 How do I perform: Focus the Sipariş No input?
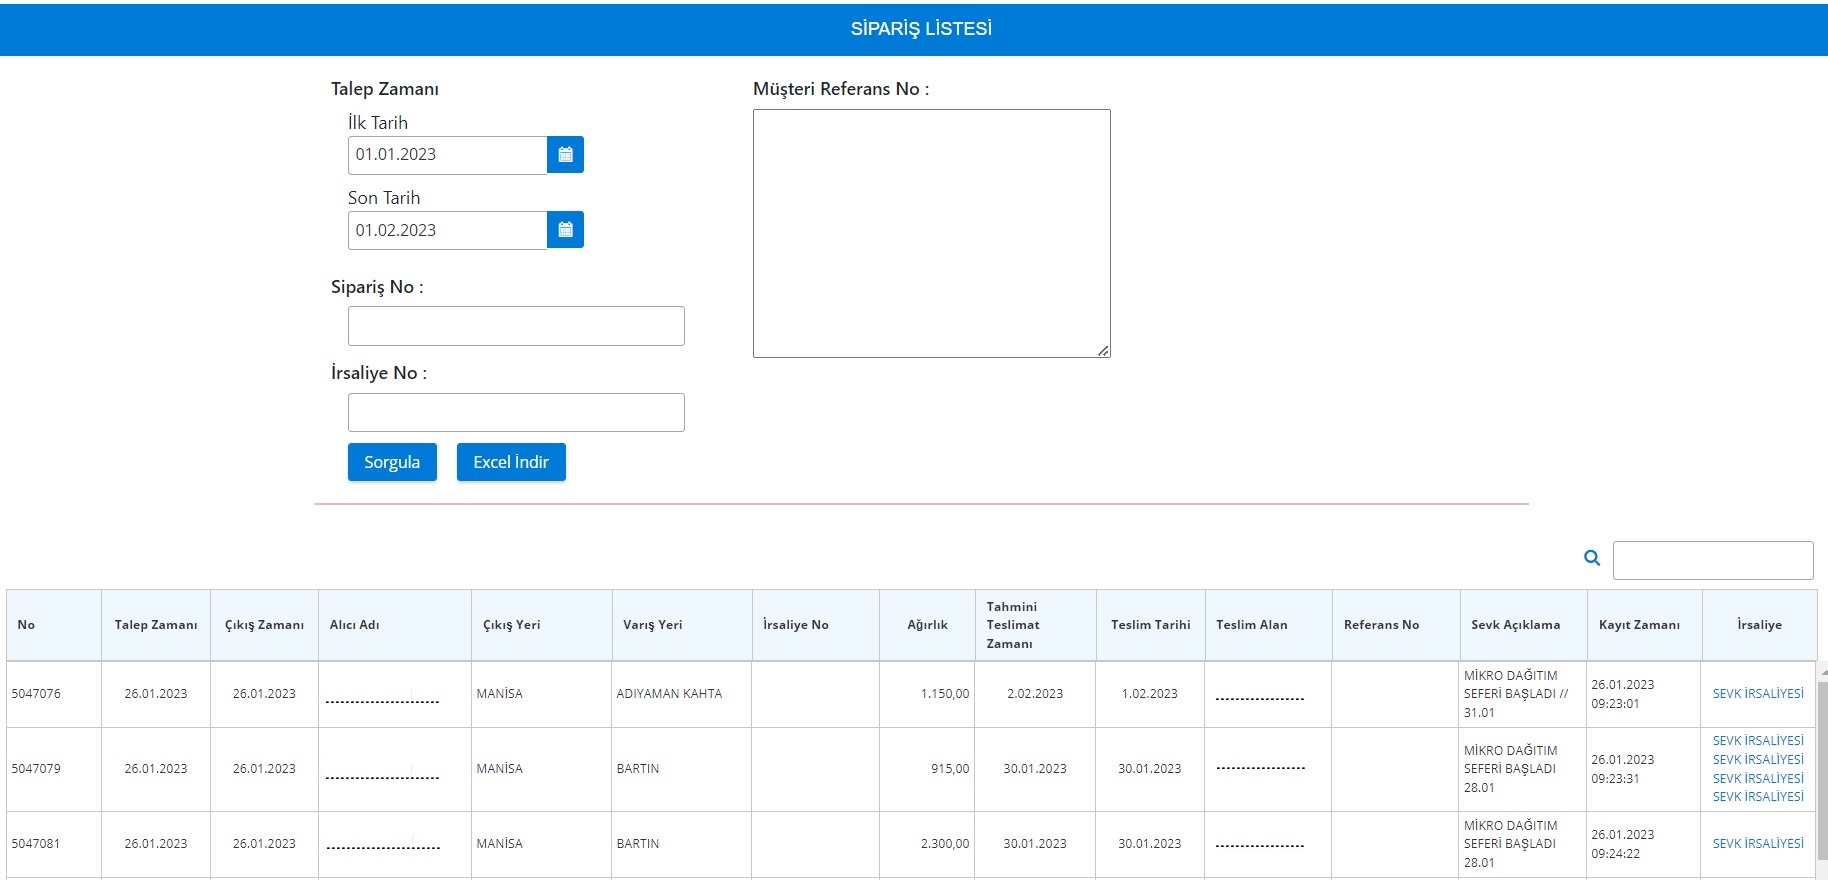[x=516, y=326]
